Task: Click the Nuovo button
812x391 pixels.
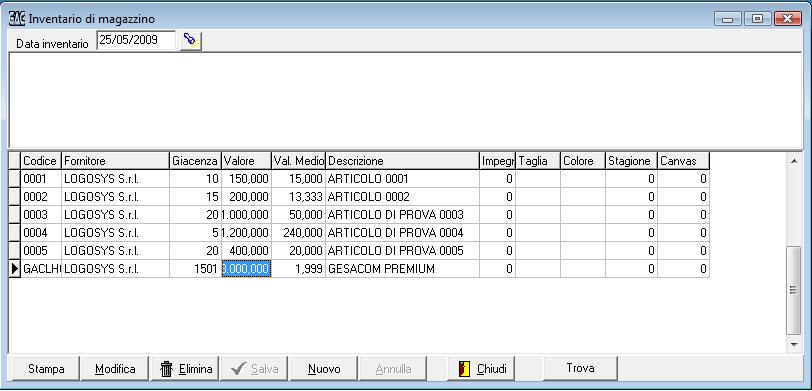Action: click(324, 369)
